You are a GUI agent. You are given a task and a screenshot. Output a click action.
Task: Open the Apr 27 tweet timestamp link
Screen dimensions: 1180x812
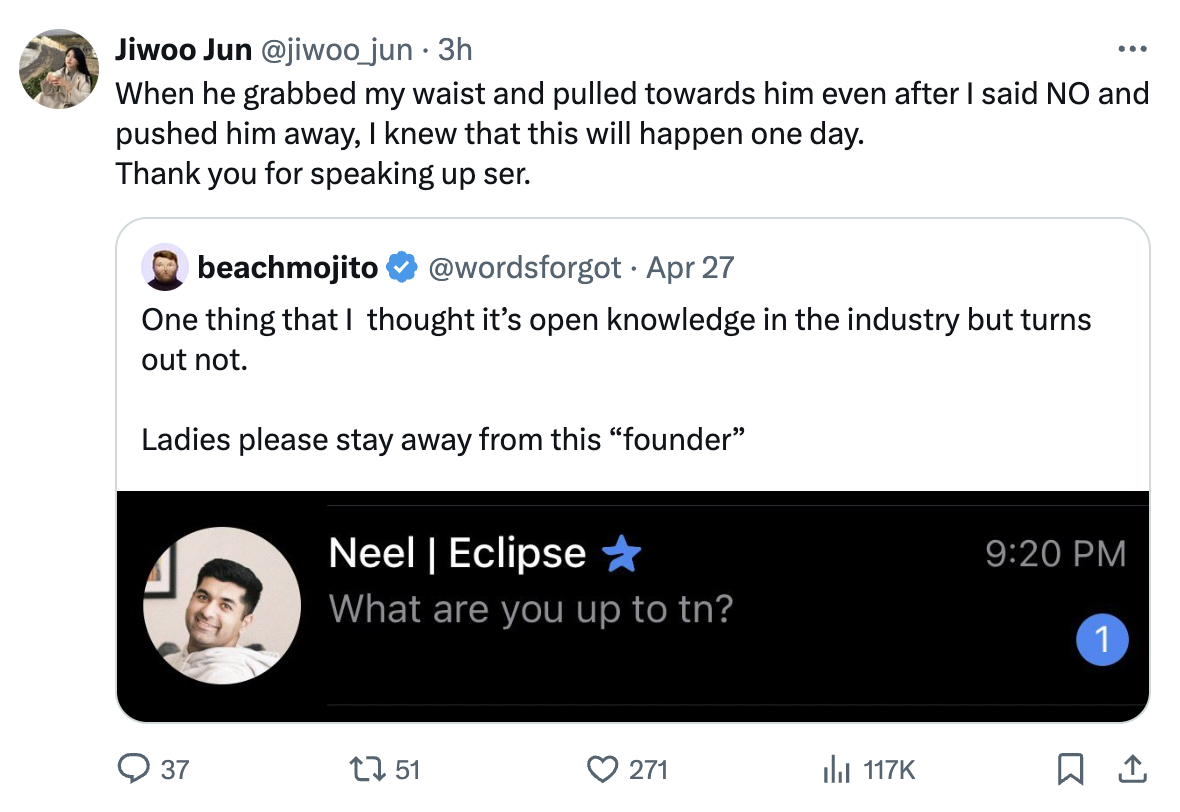point(690,267)
